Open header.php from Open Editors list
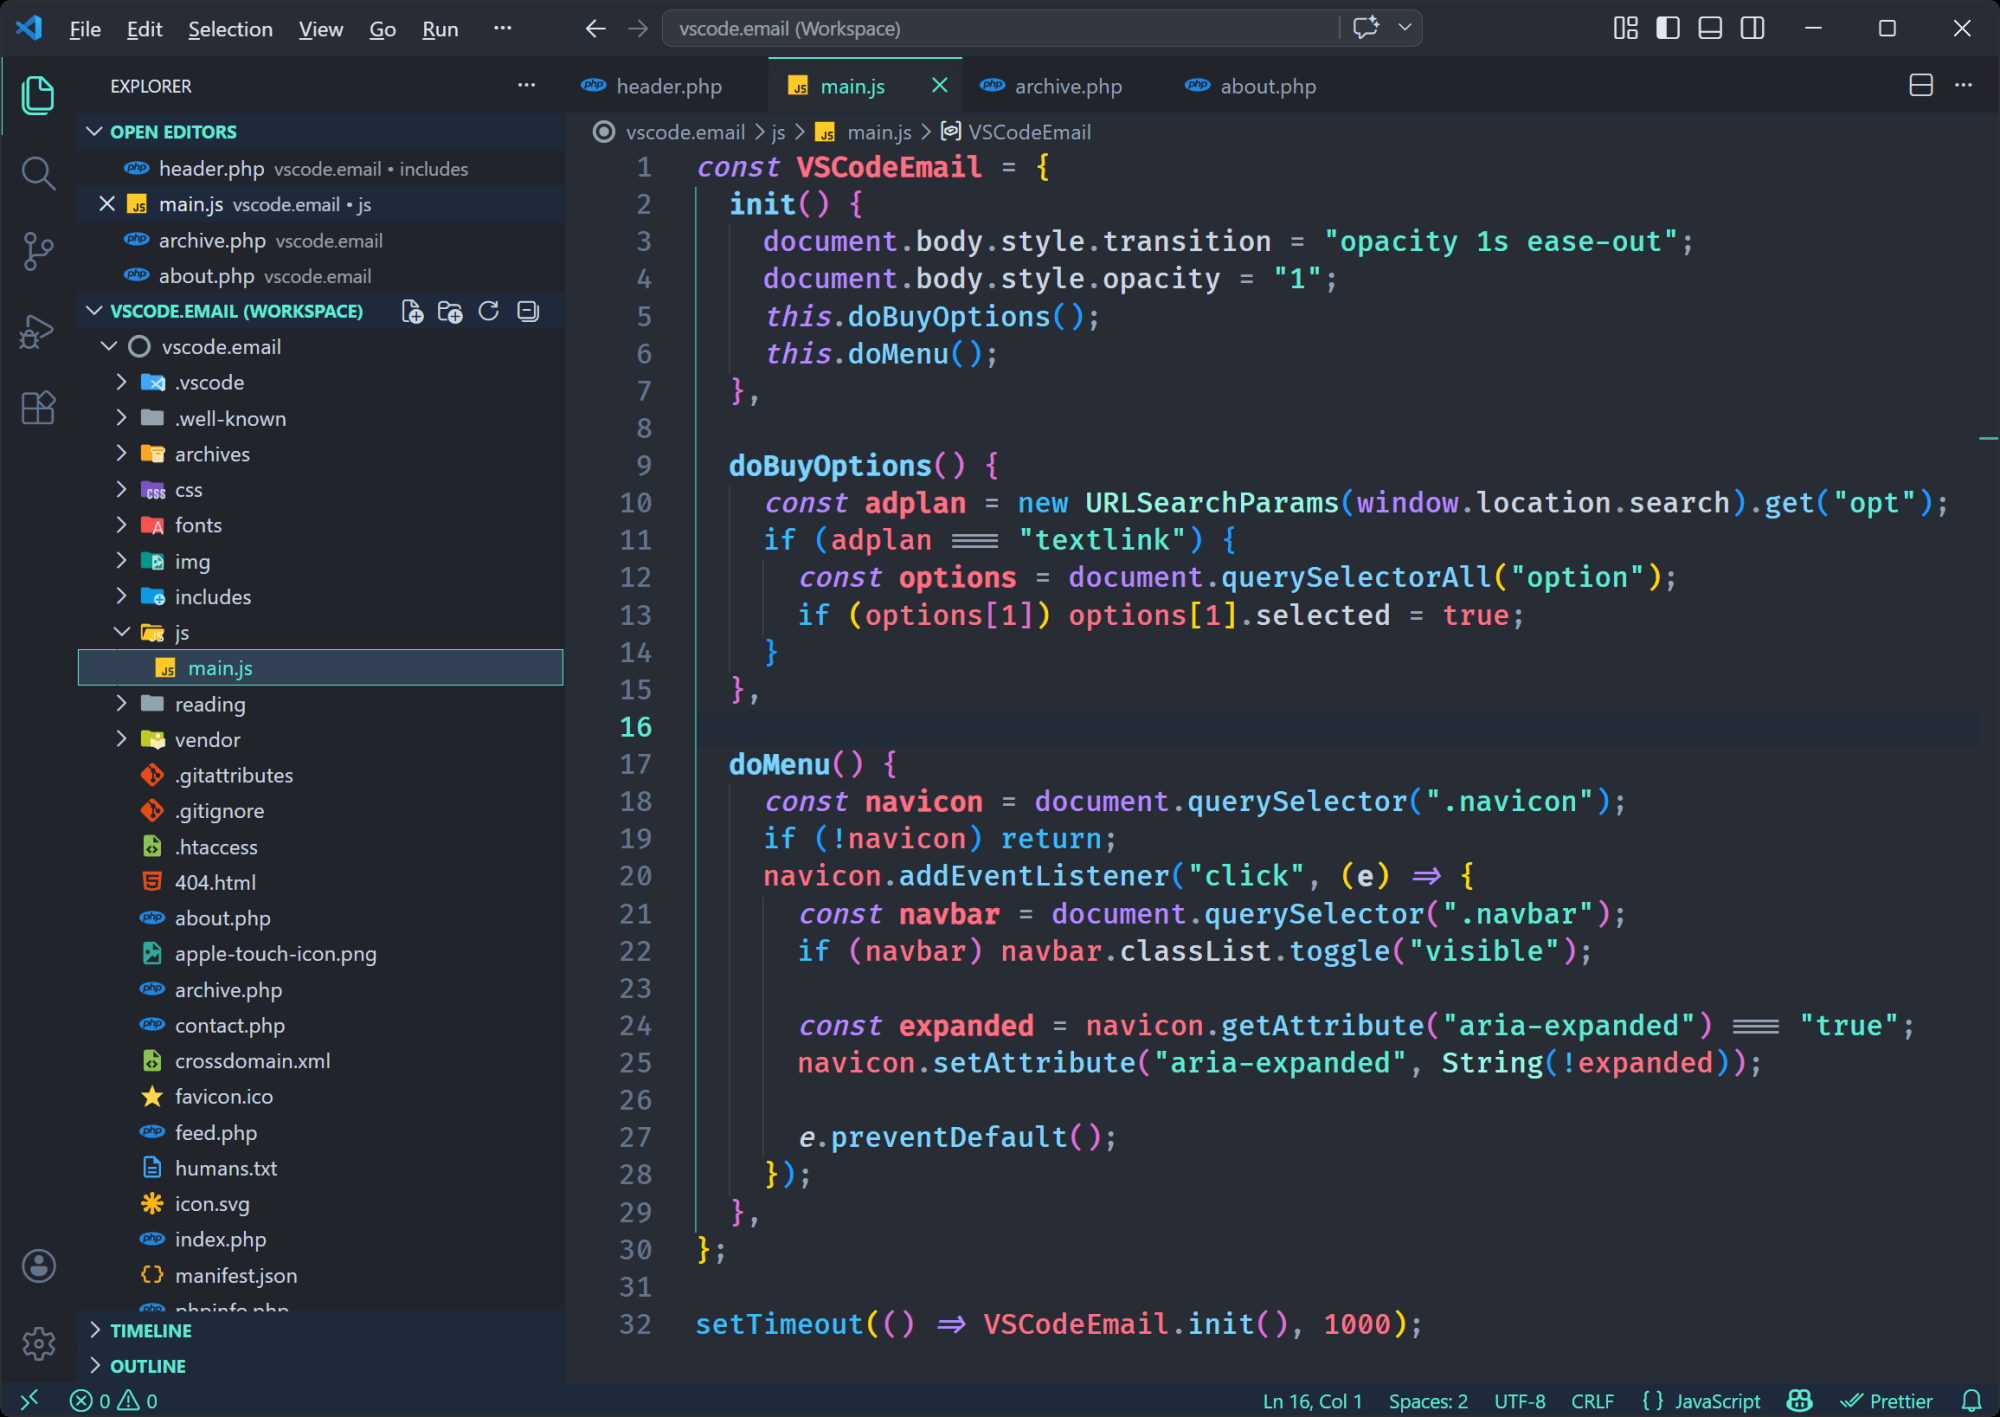The width and height of the screenshot is (2000, 1417). [320, 169]
